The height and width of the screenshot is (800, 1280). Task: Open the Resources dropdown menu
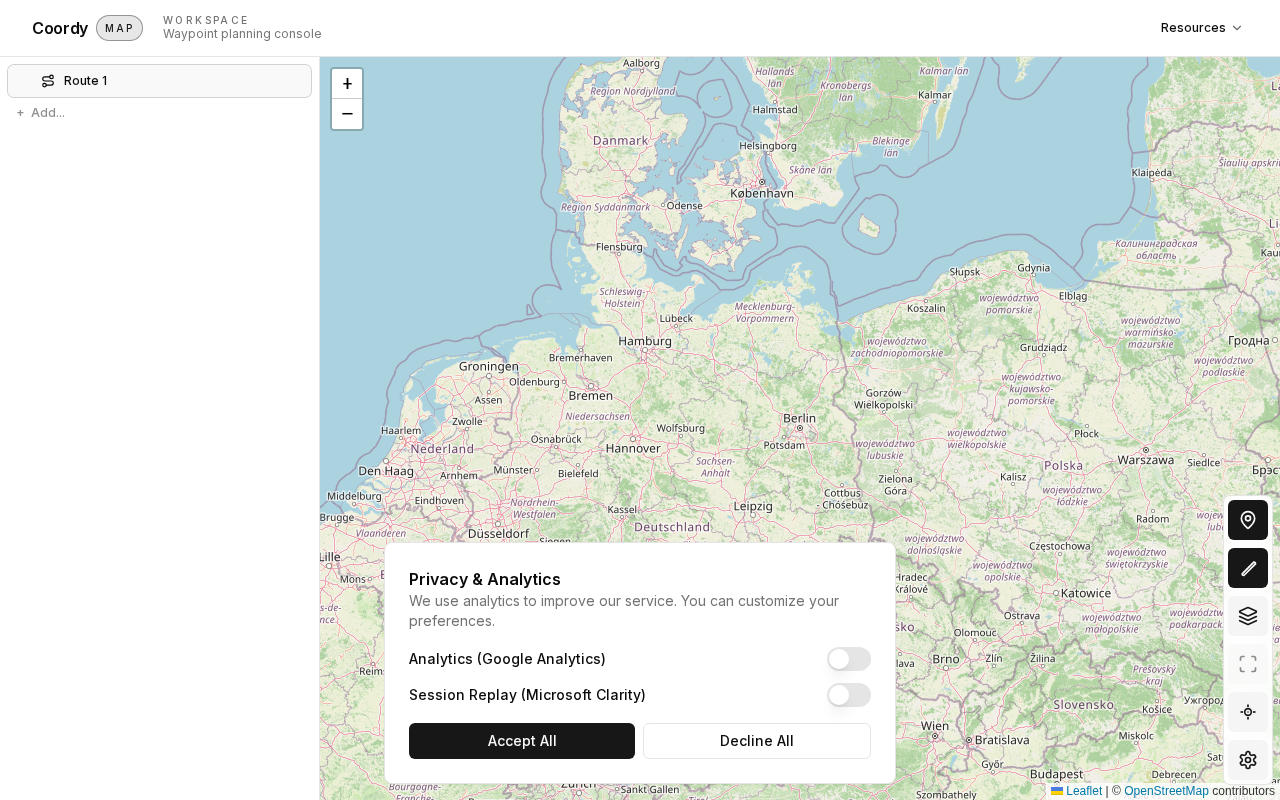[1201, 28]
